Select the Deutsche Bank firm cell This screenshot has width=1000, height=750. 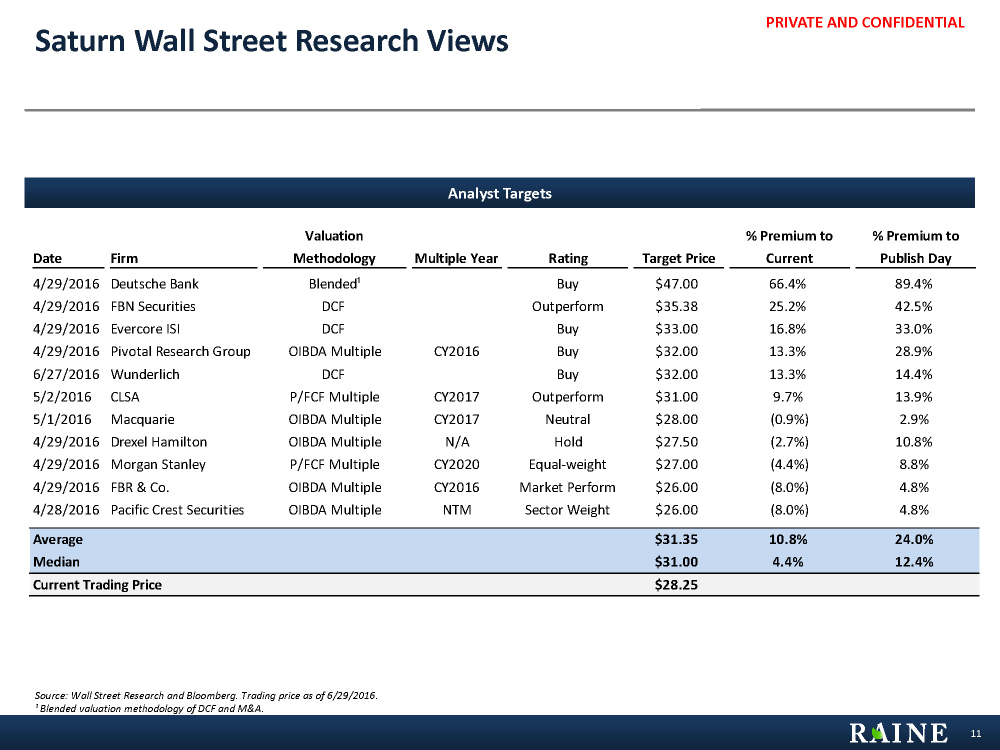click(x=154, y=284)
